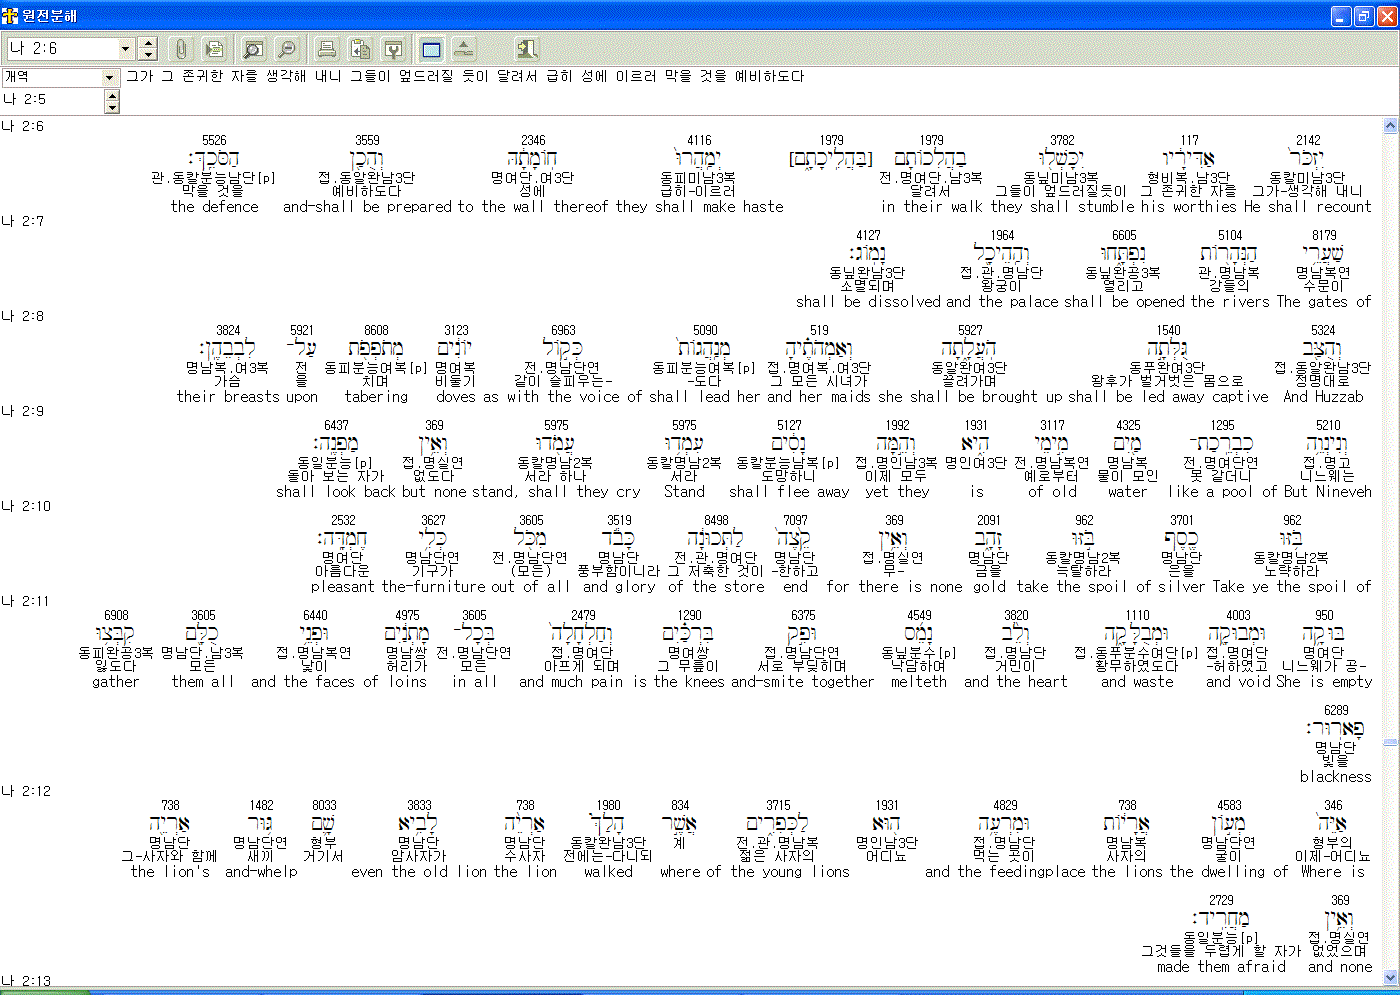Click the Strong number 3559
The height and width of the screenshot is (995, 1400).
tap(367, 141)
